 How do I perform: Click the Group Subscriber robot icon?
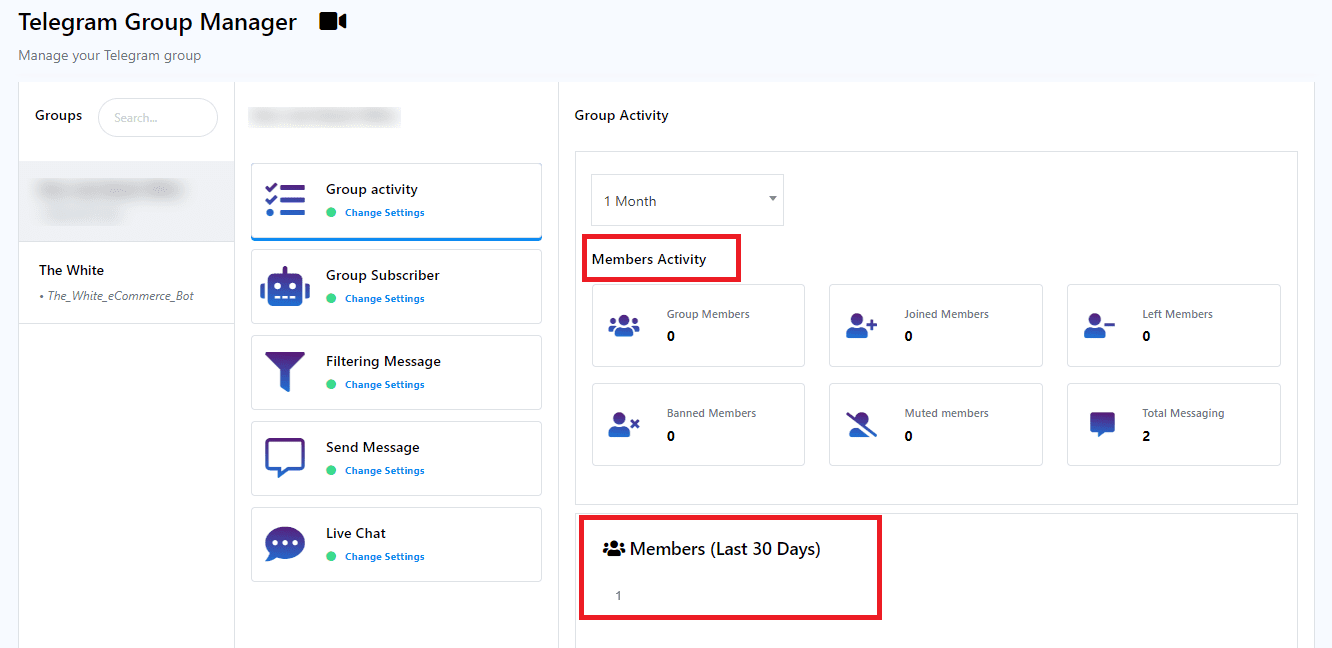pos(285,286)
